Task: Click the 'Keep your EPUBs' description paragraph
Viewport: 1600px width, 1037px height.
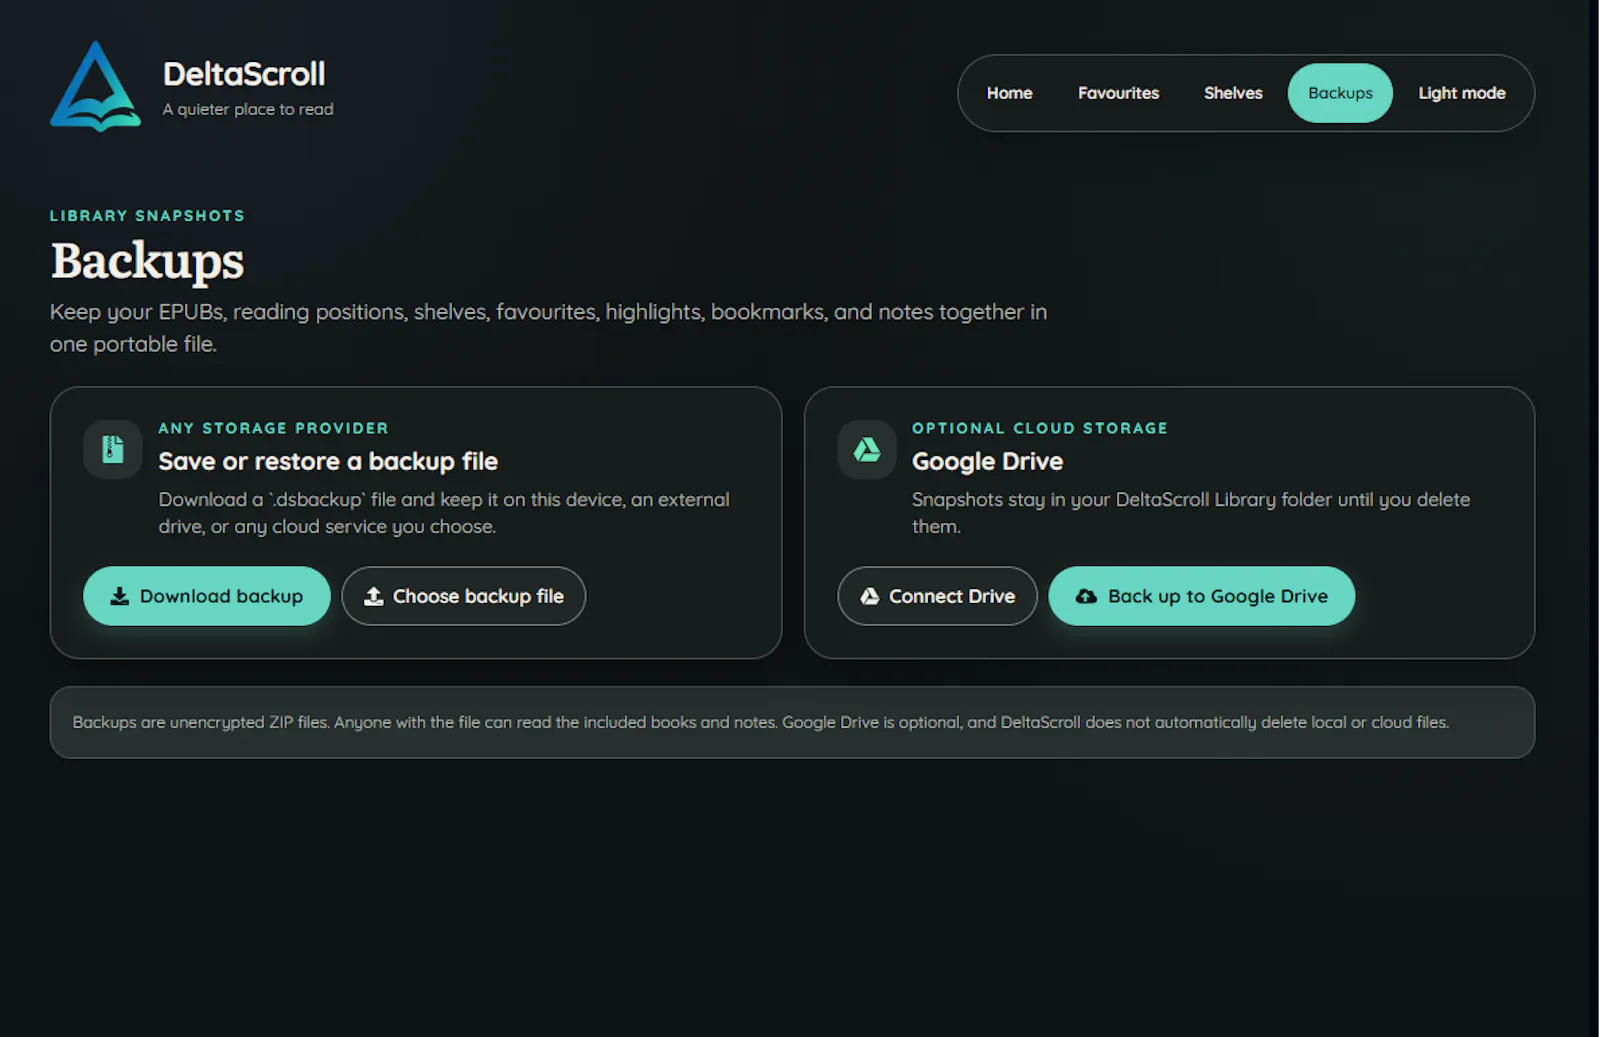Action: click(548, 328)
